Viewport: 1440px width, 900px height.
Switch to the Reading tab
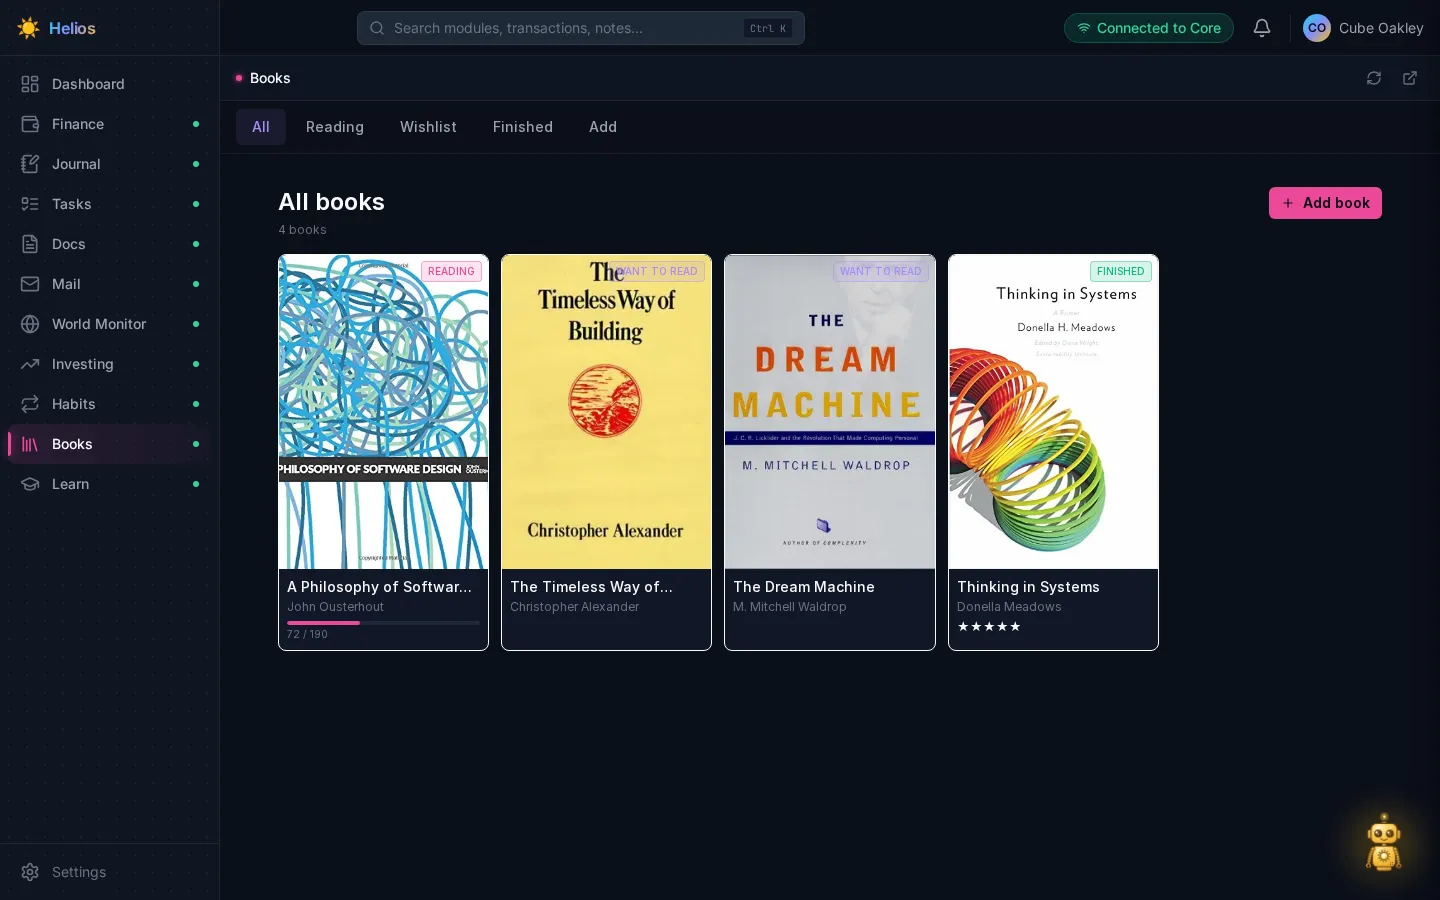click(335, 127)
